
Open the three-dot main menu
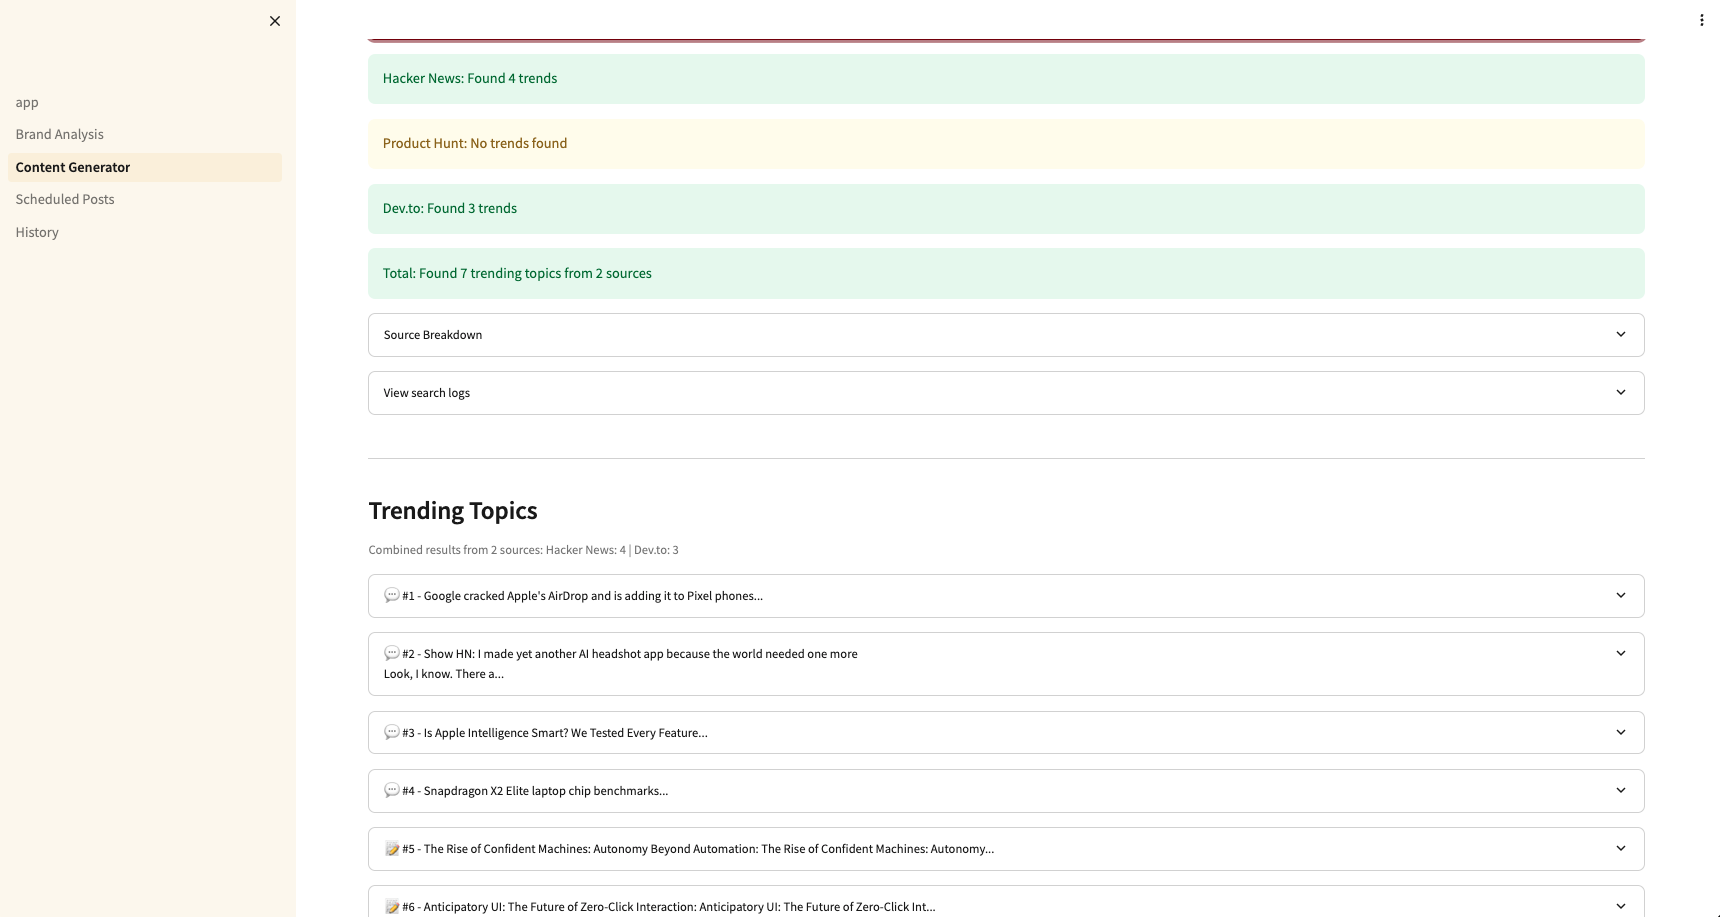1701,20
